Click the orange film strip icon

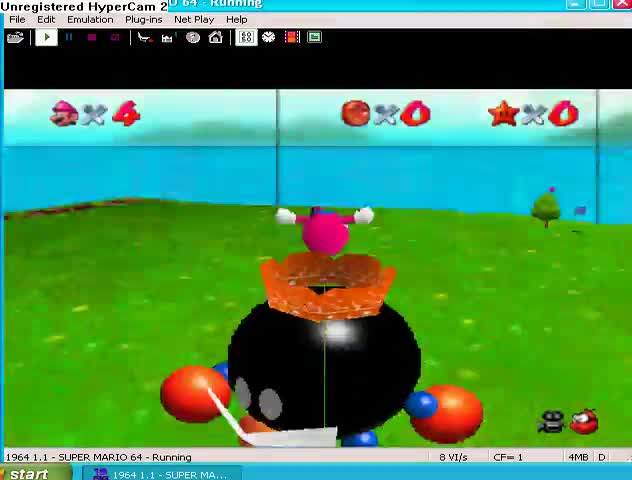pyautogui.click(x=292, y=37)
